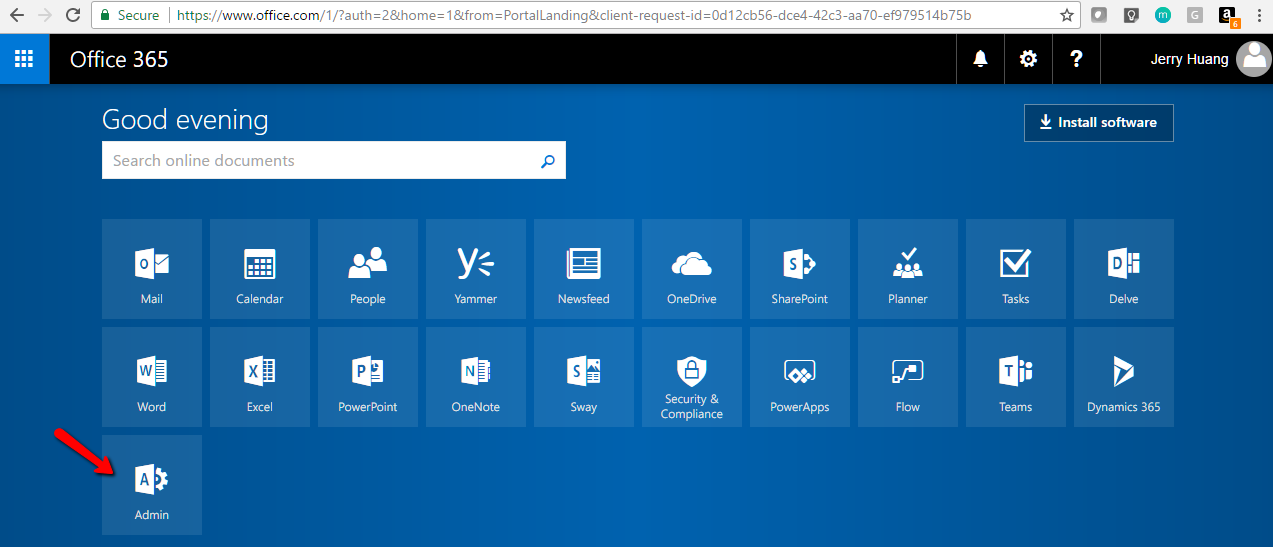This screenshot has width=1273, height=547.
Task: Open Jerry Huang account menu
Action: coord(1210,59)
